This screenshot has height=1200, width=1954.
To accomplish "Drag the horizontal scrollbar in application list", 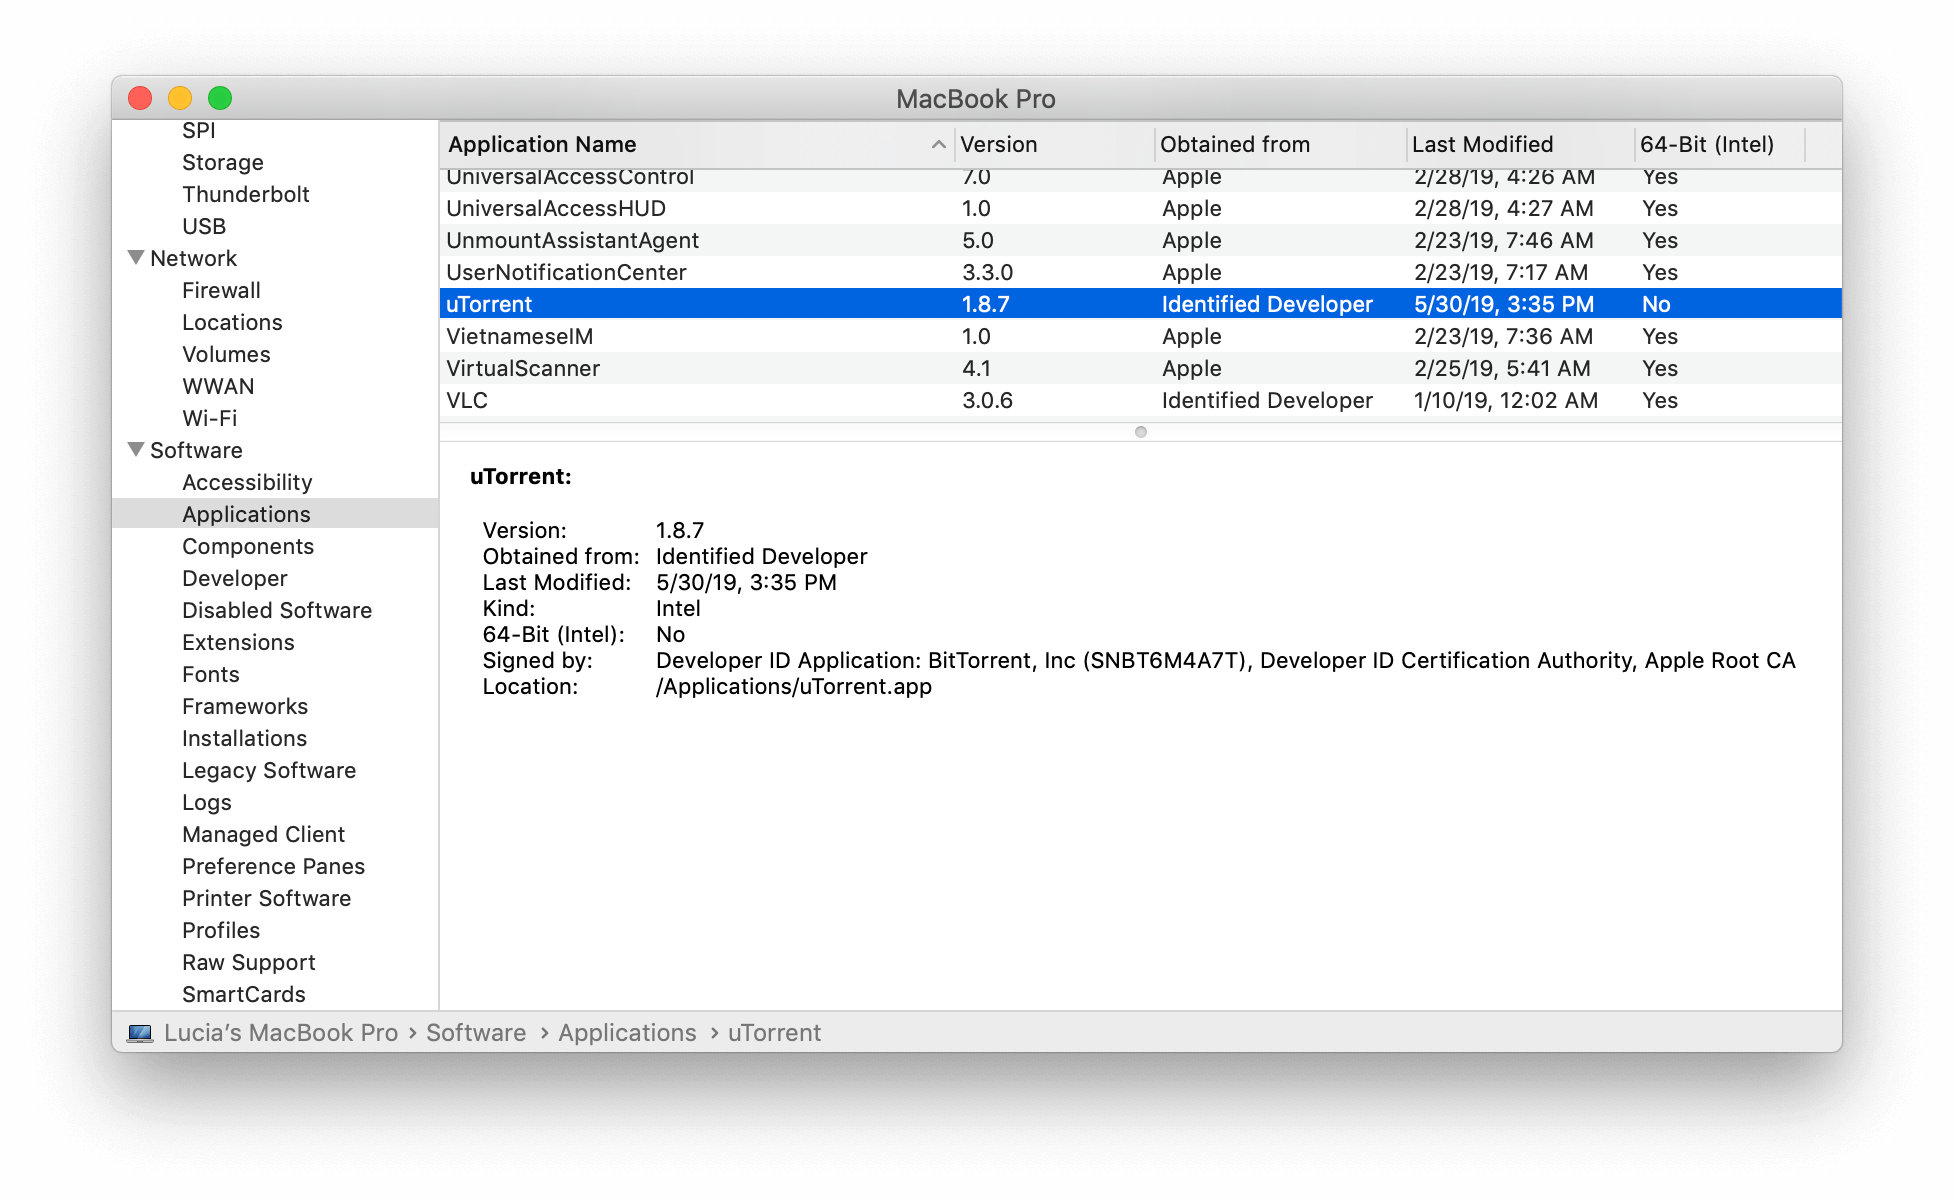I will 1138,434.
